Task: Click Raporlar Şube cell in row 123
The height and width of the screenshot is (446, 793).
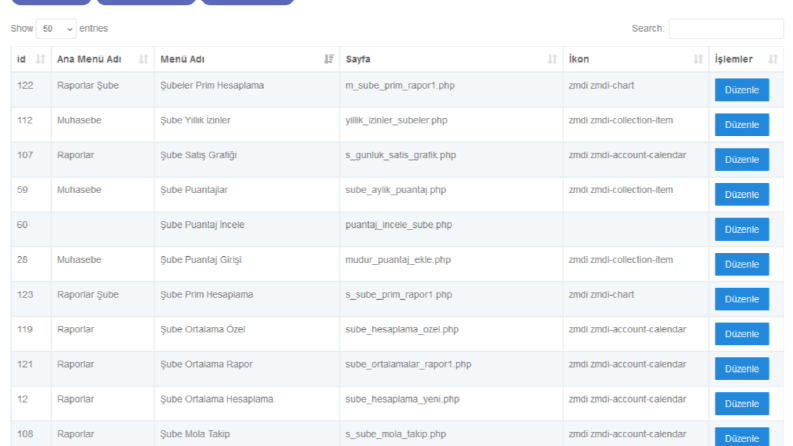Action: click(87, 295)
